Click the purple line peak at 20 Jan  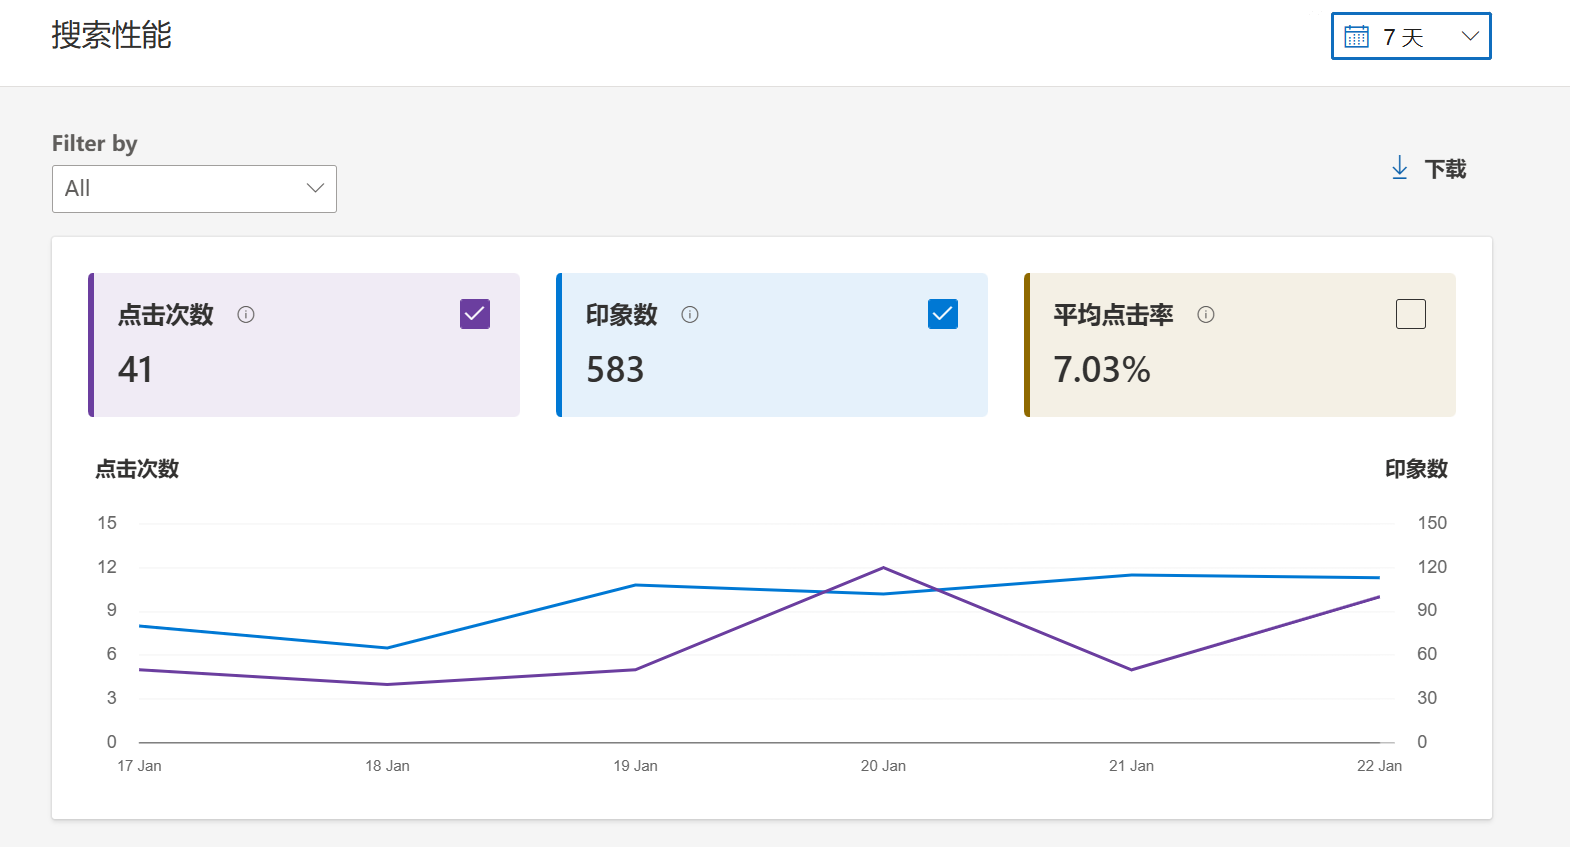[883, 568]
